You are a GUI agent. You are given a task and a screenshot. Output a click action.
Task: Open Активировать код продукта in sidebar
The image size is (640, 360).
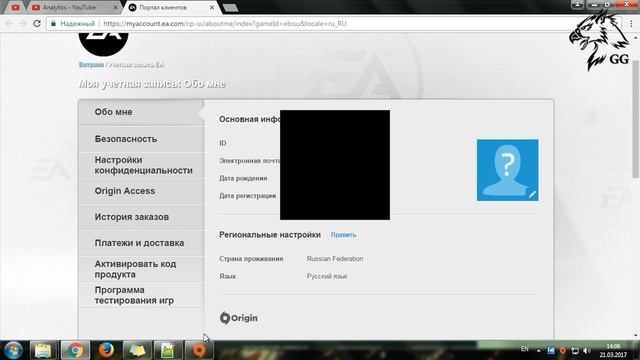(141, 269)
